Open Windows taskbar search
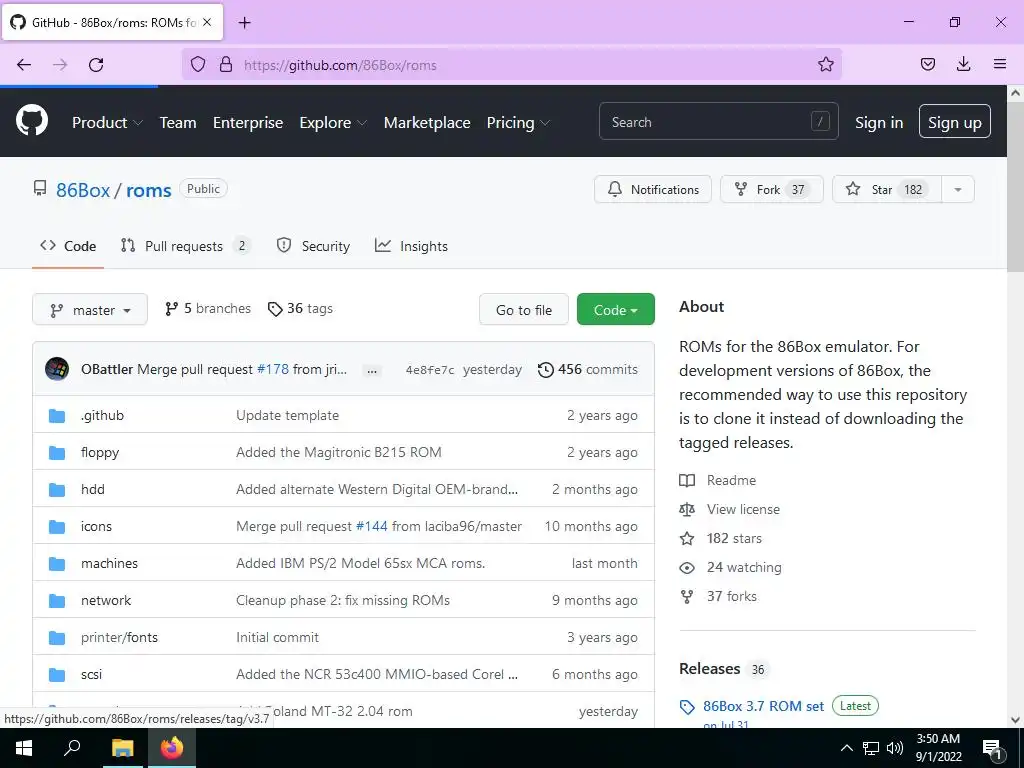This screenshot has height=768, width=1024. tap(72, 748)
